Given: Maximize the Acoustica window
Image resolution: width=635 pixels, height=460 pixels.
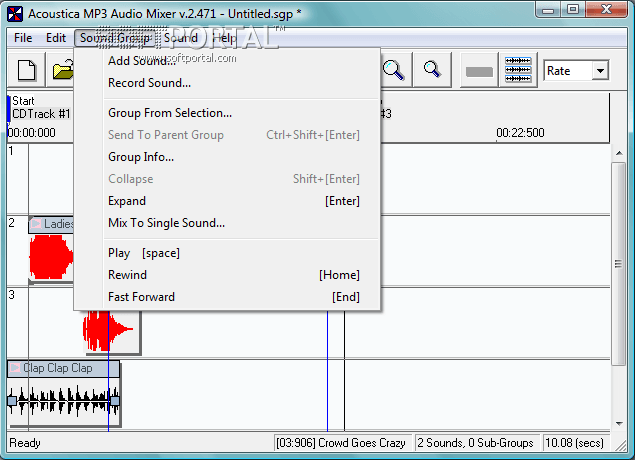Looking at the screenshot, I should tap(573, 9).
